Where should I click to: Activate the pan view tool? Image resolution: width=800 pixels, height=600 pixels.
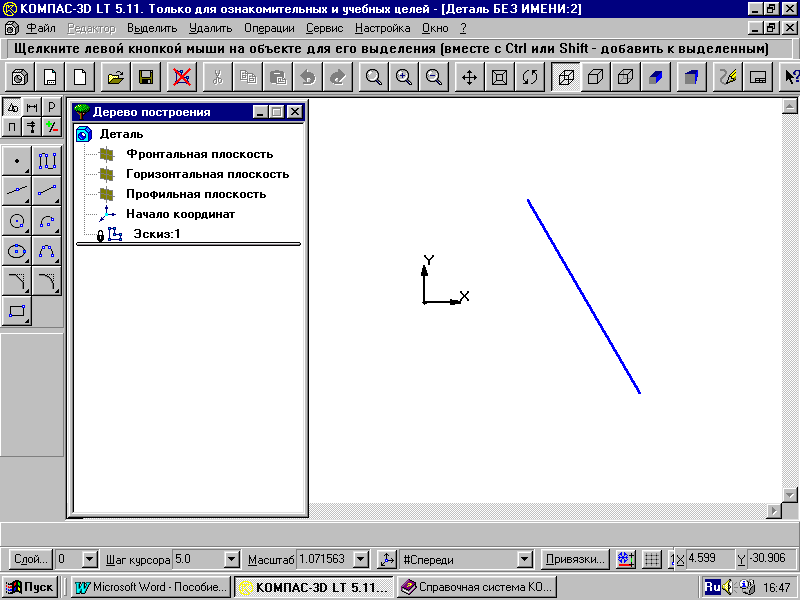tap(469, 77)
